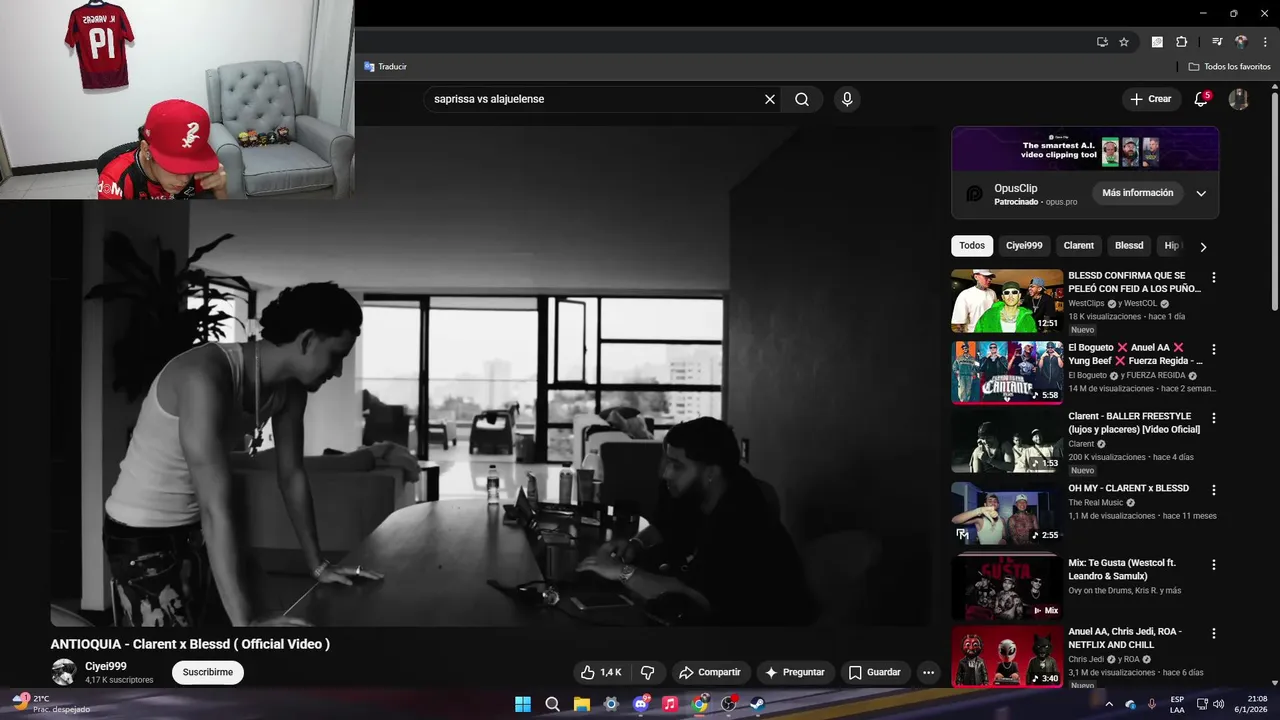Open options for BALLER FREESTYLE video
The height and width of the screenshot is (720, 1280).
click(x=1214, y=418)
